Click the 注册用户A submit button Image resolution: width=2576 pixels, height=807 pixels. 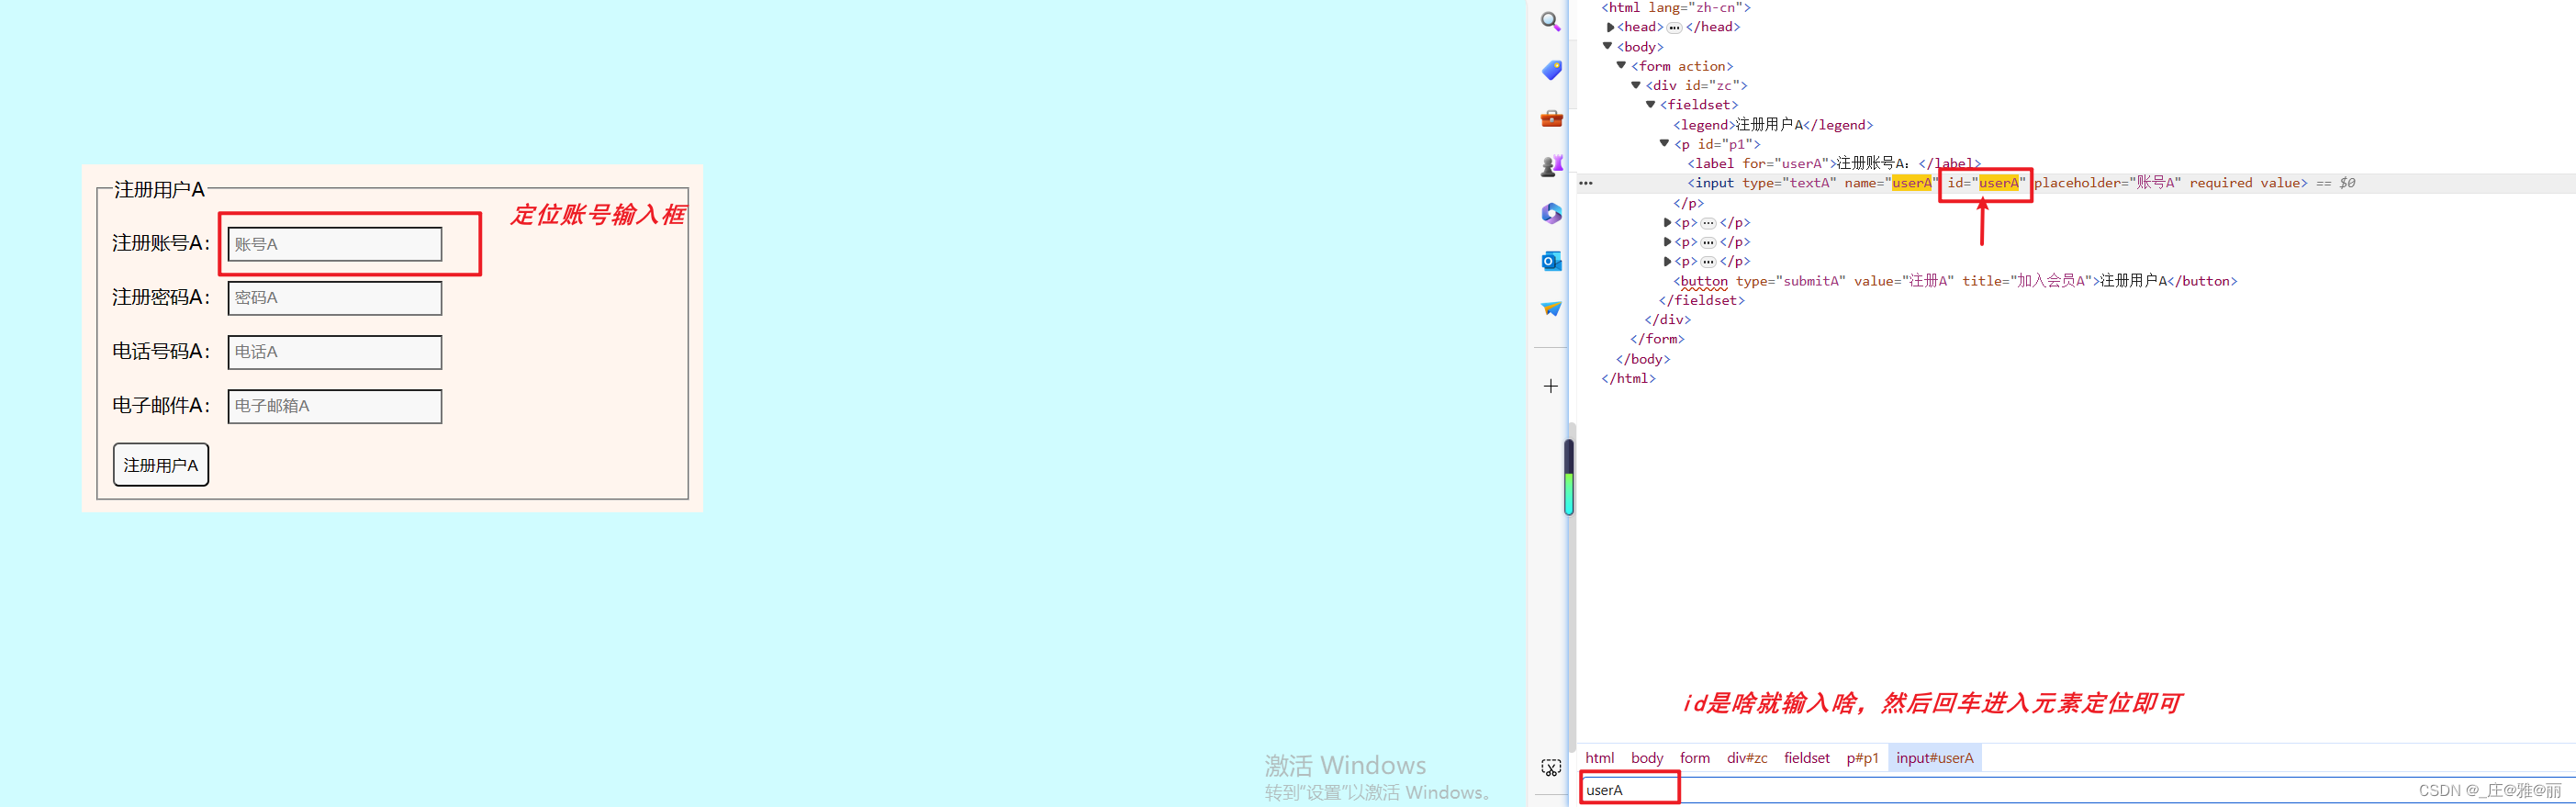(161, 465)
